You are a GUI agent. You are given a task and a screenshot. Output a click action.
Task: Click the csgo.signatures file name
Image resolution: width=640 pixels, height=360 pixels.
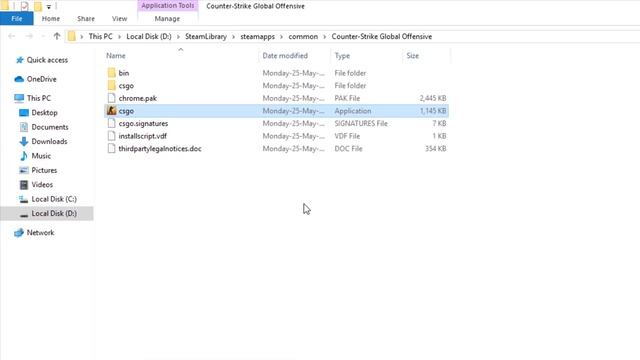[143, 123]
